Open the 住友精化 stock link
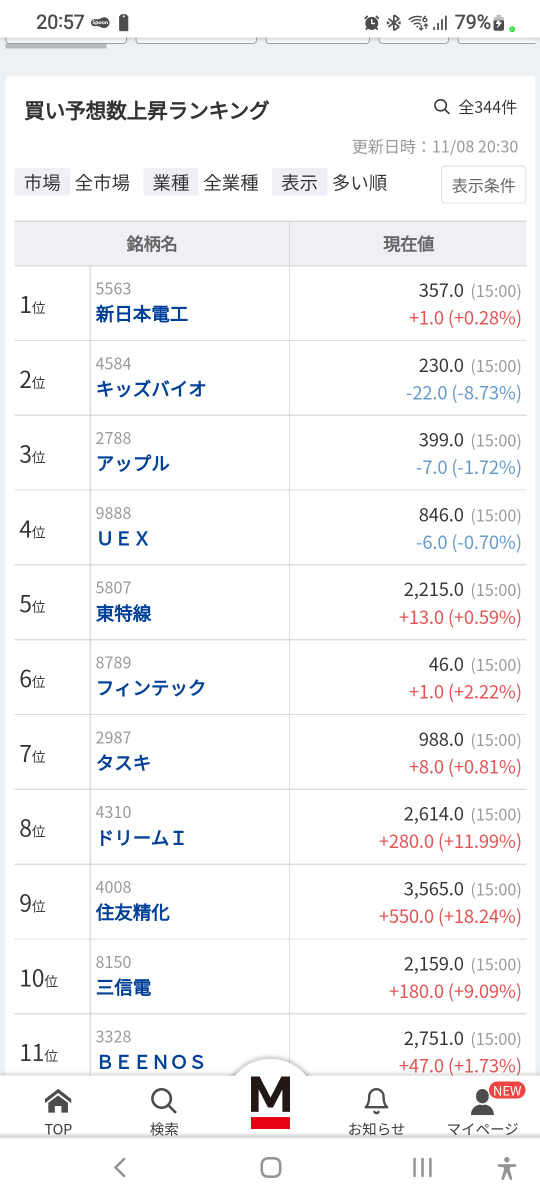Image resolution: width=540 pixels, height=1200 pixels. tap(133, 912)
